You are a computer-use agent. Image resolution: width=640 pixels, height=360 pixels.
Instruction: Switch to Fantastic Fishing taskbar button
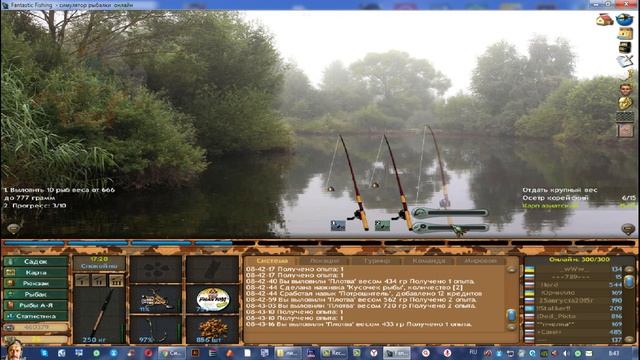(x=396, y=353)
